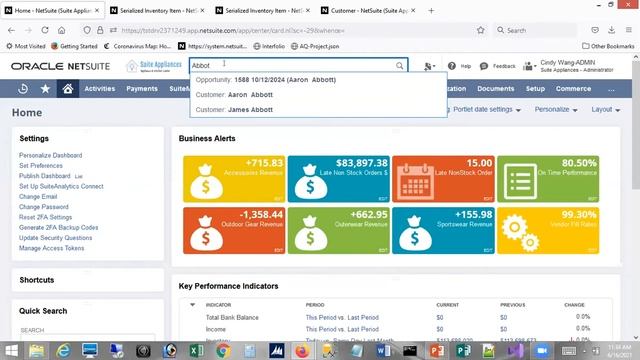This screenshot has width=640, height=360.
Task: Click Set Up SuiteAnalytics Connect link
Action: coord(61,186)
